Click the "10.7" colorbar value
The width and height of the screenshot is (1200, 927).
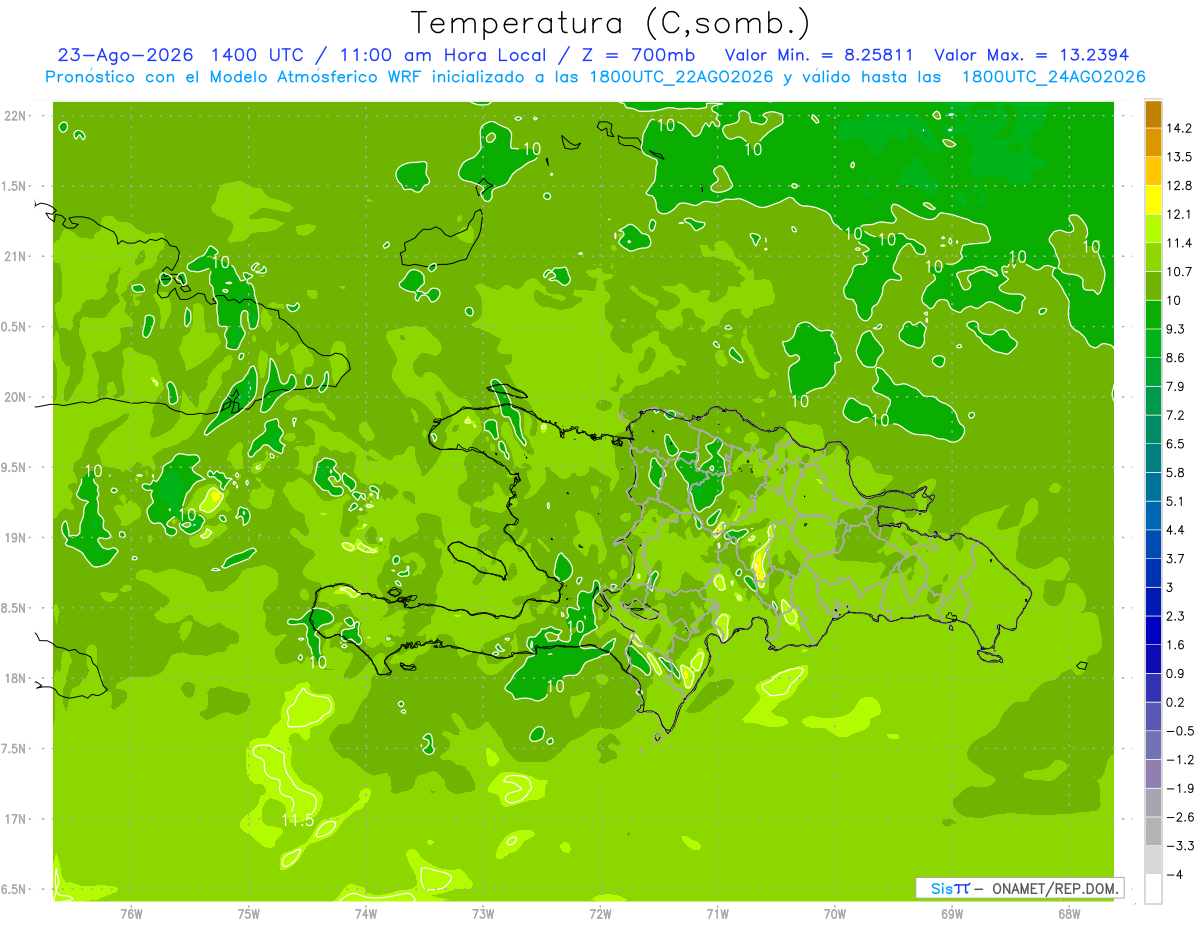coord(1179,272)
